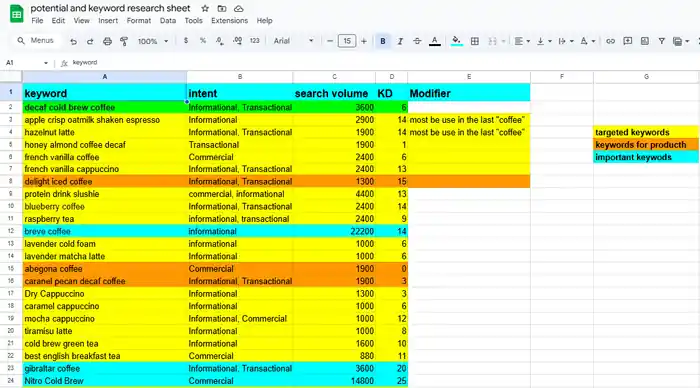Open the fill color picker
700x388 pixels.
pos(456,41)
